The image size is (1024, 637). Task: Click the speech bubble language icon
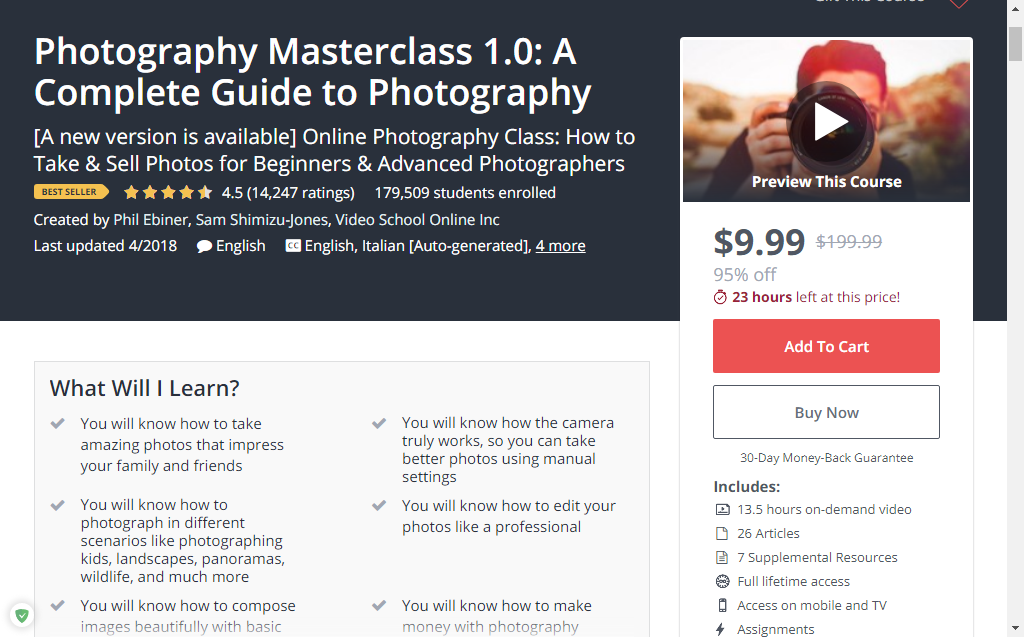point(204,246)
